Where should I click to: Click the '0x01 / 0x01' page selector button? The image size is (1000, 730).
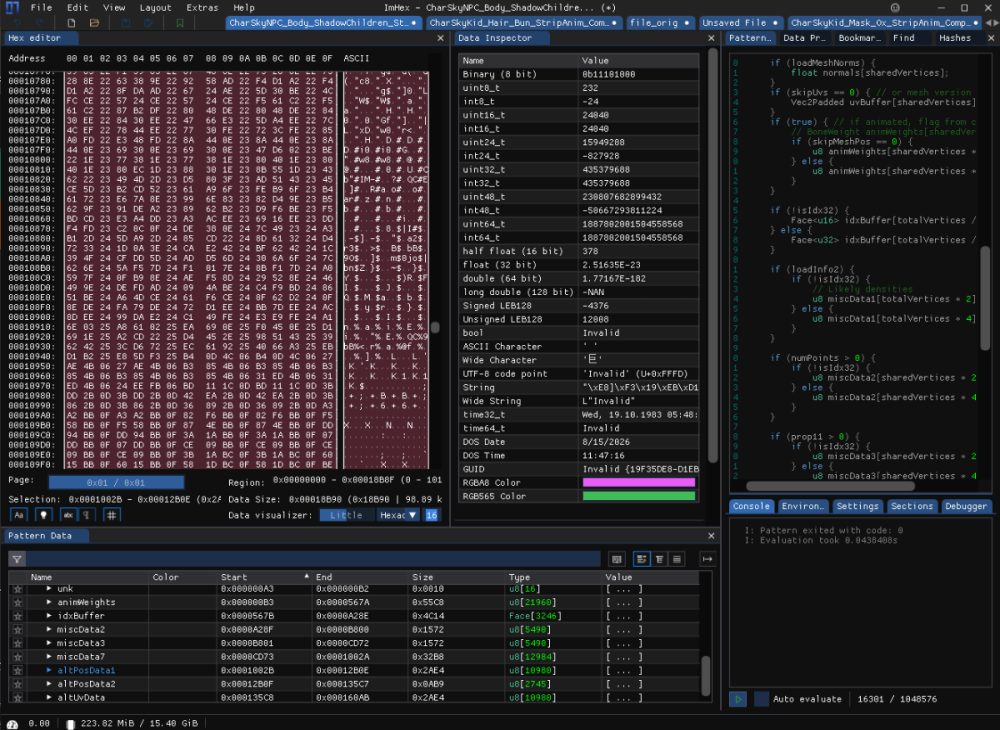(x=116, y=481)
